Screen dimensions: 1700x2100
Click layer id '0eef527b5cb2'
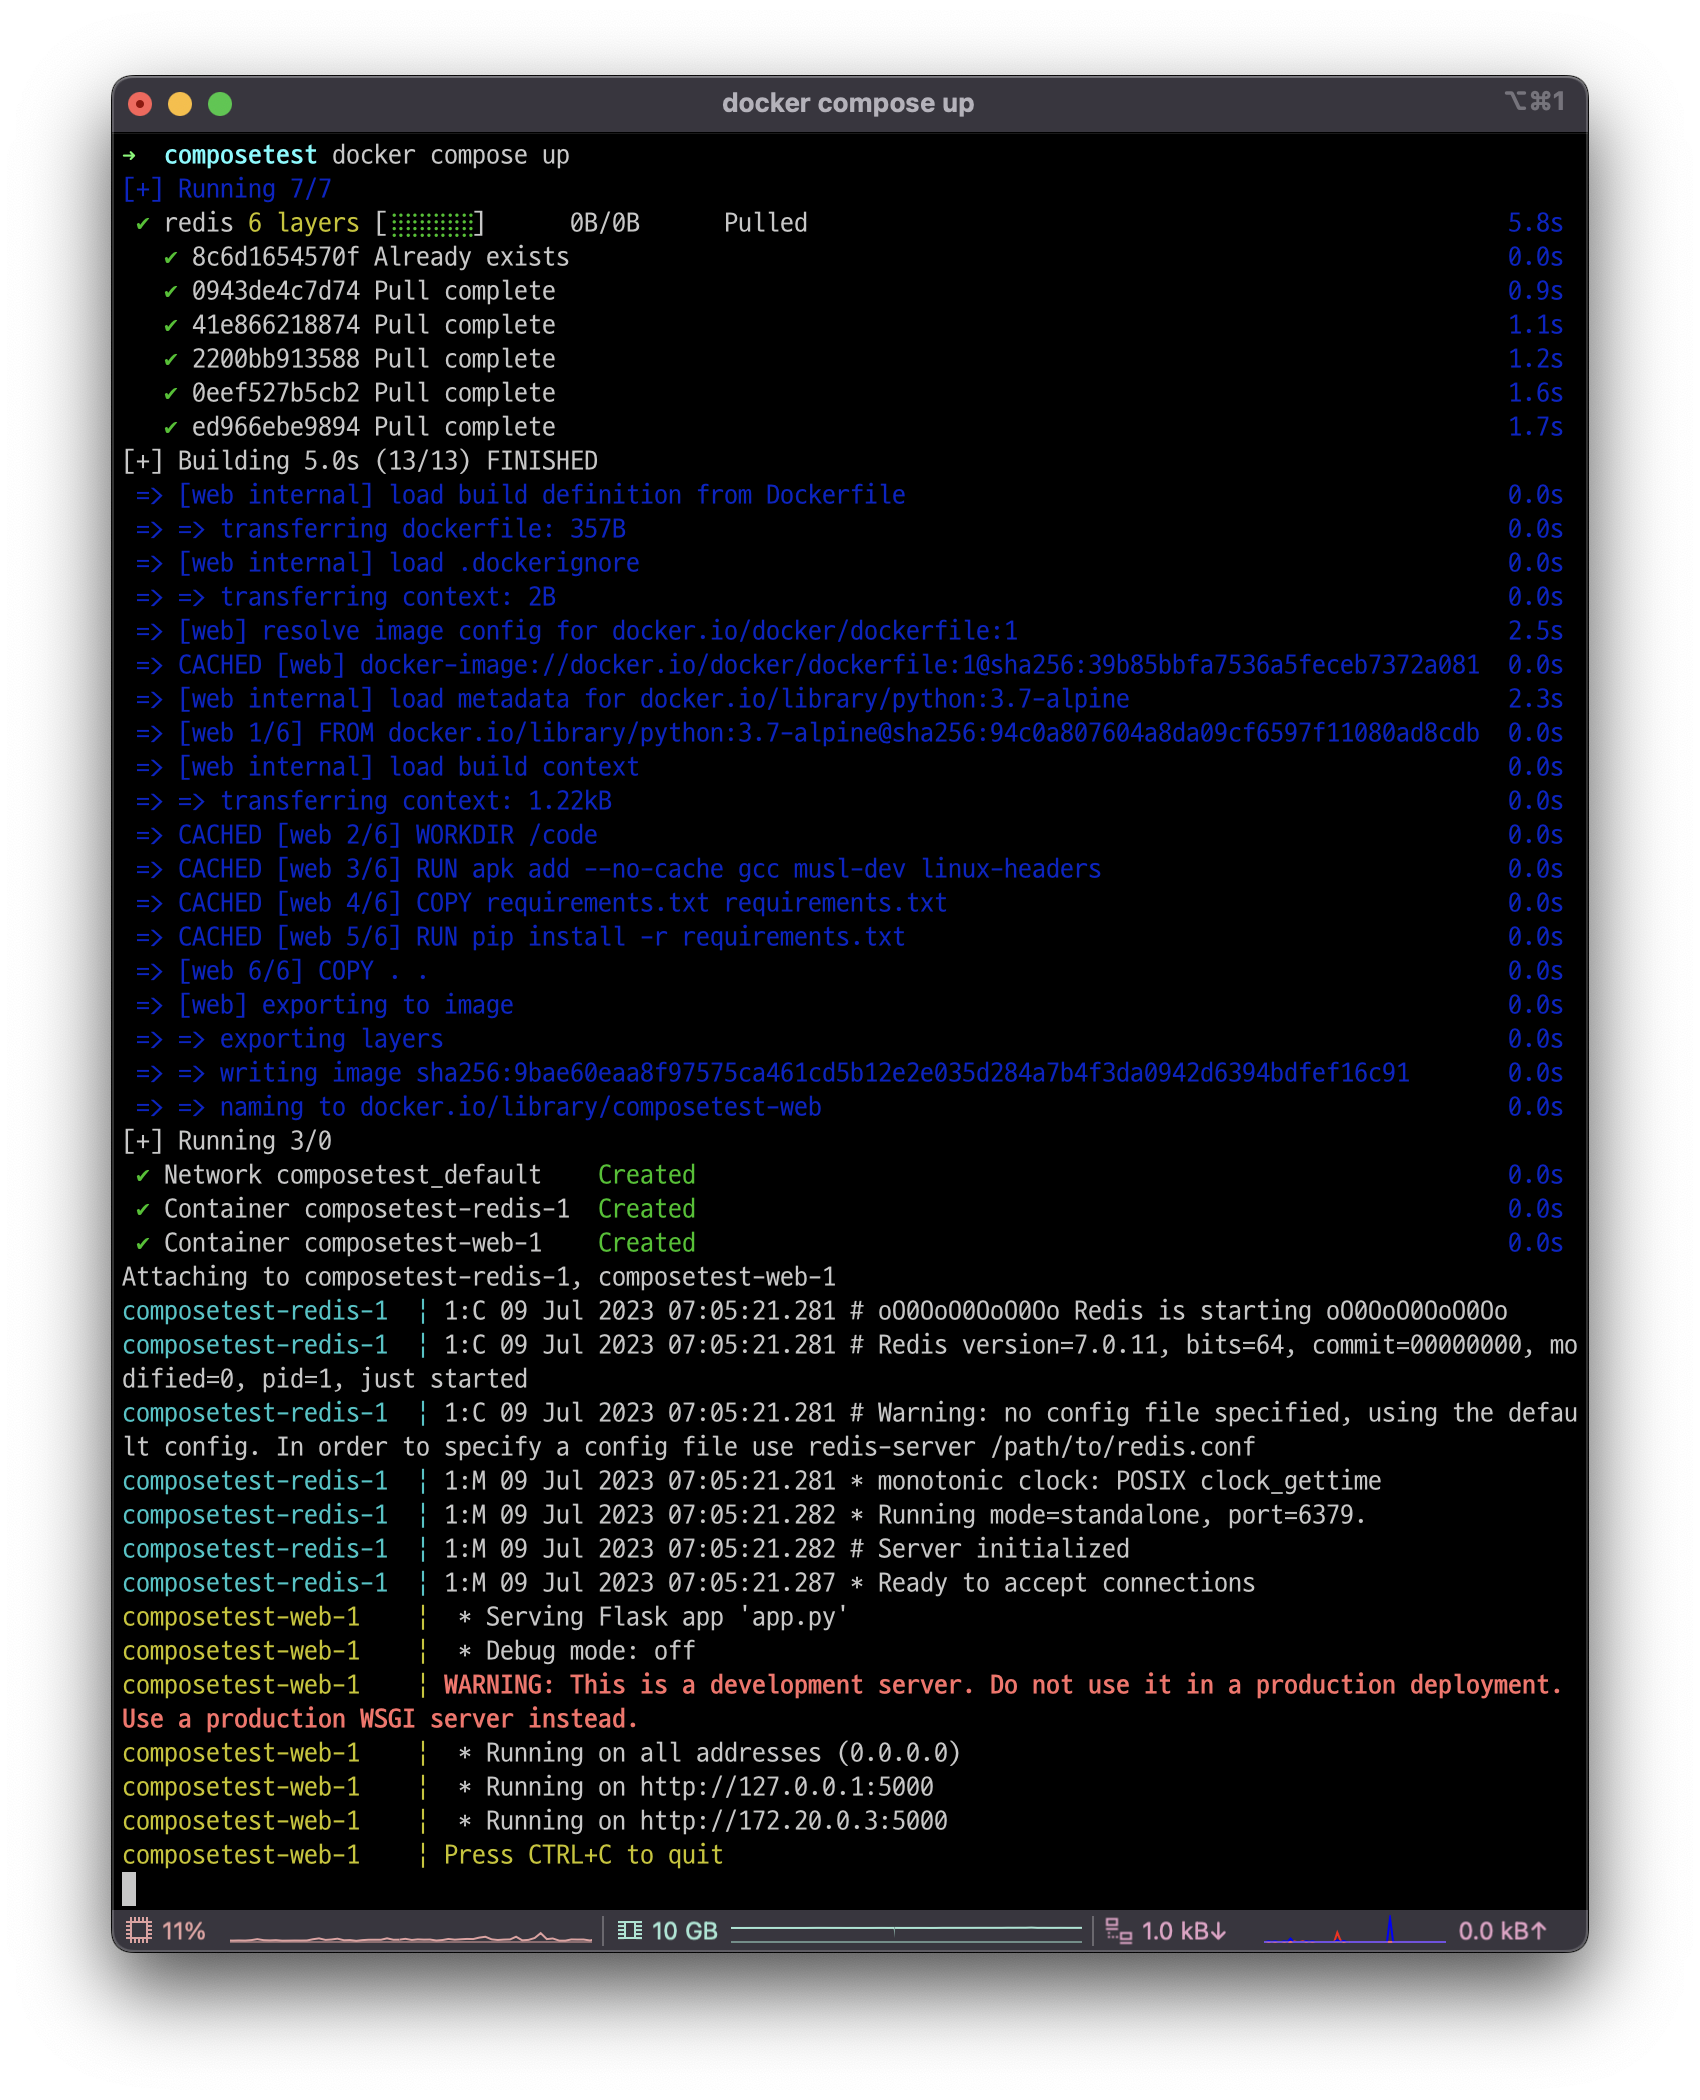(x=275, y=393)
